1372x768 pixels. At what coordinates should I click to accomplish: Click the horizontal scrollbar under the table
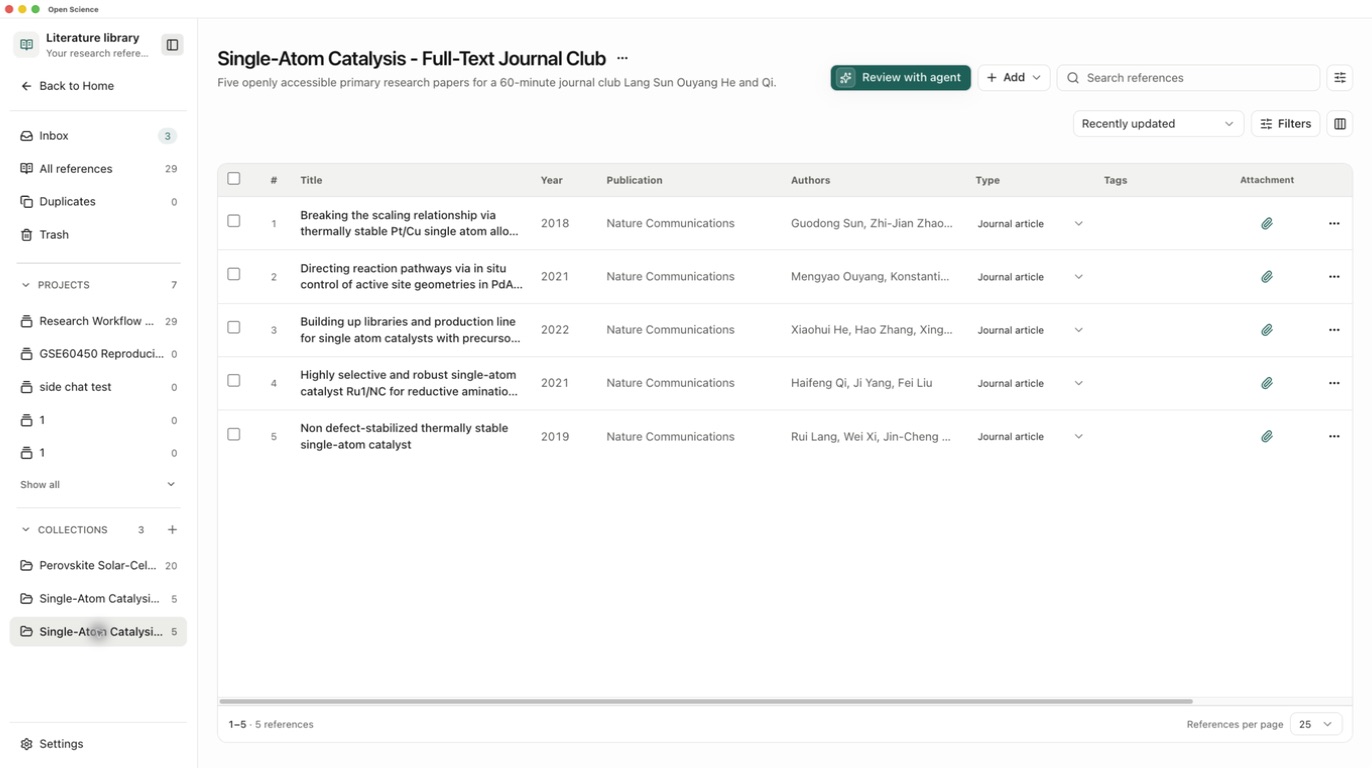point(706,701)
